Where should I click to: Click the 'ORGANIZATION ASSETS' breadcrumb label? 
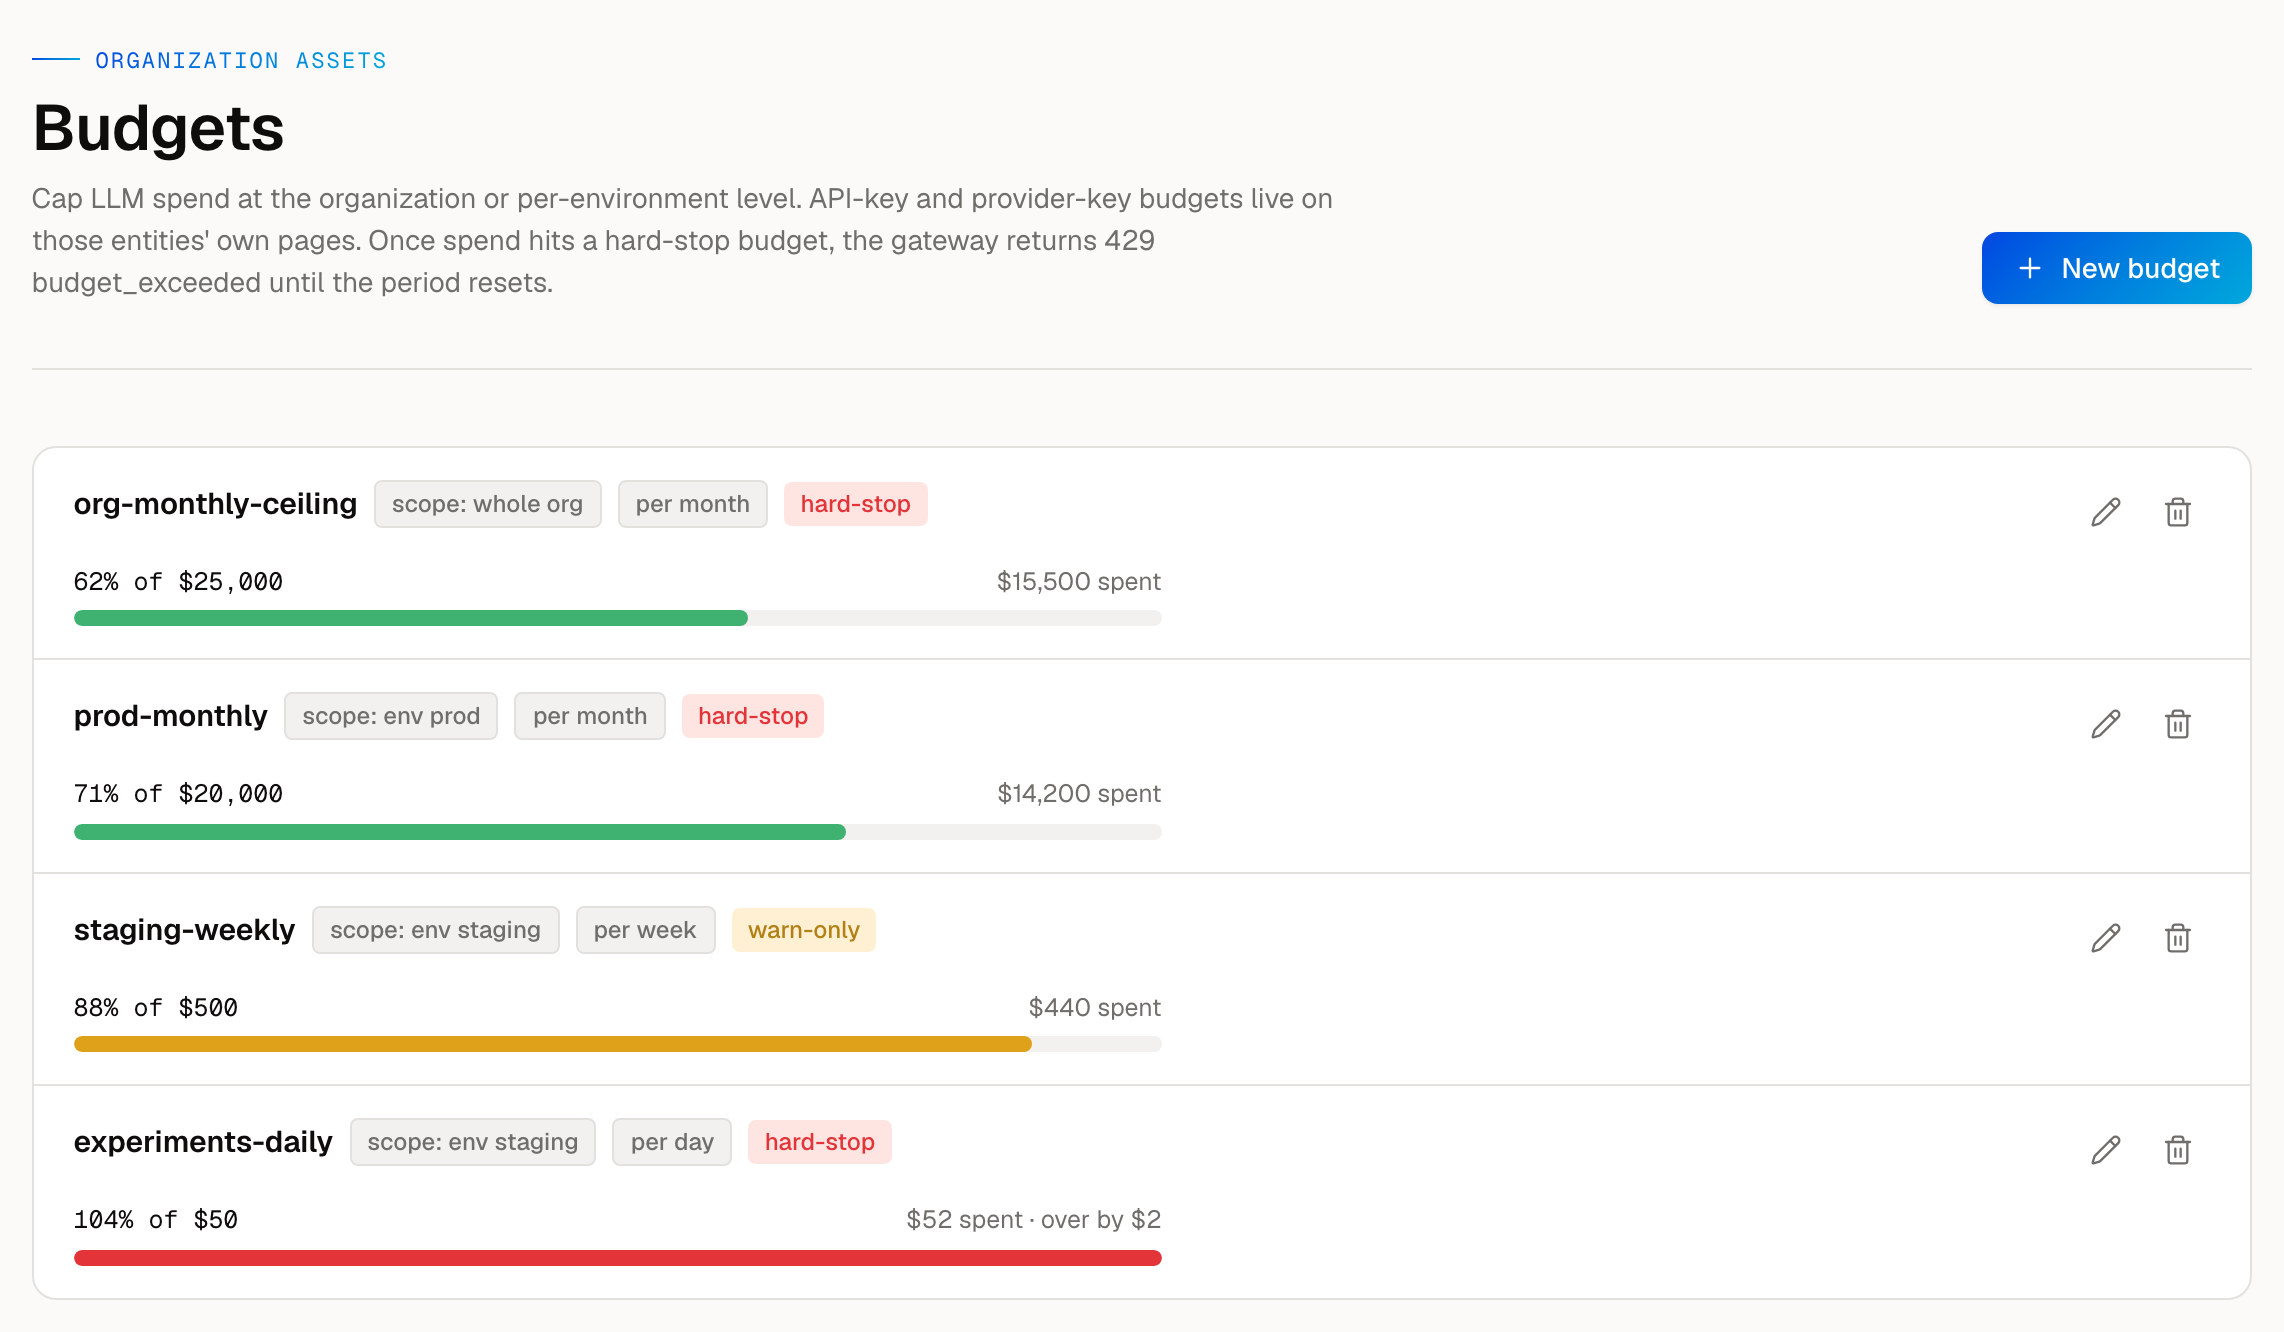[241, 61]
